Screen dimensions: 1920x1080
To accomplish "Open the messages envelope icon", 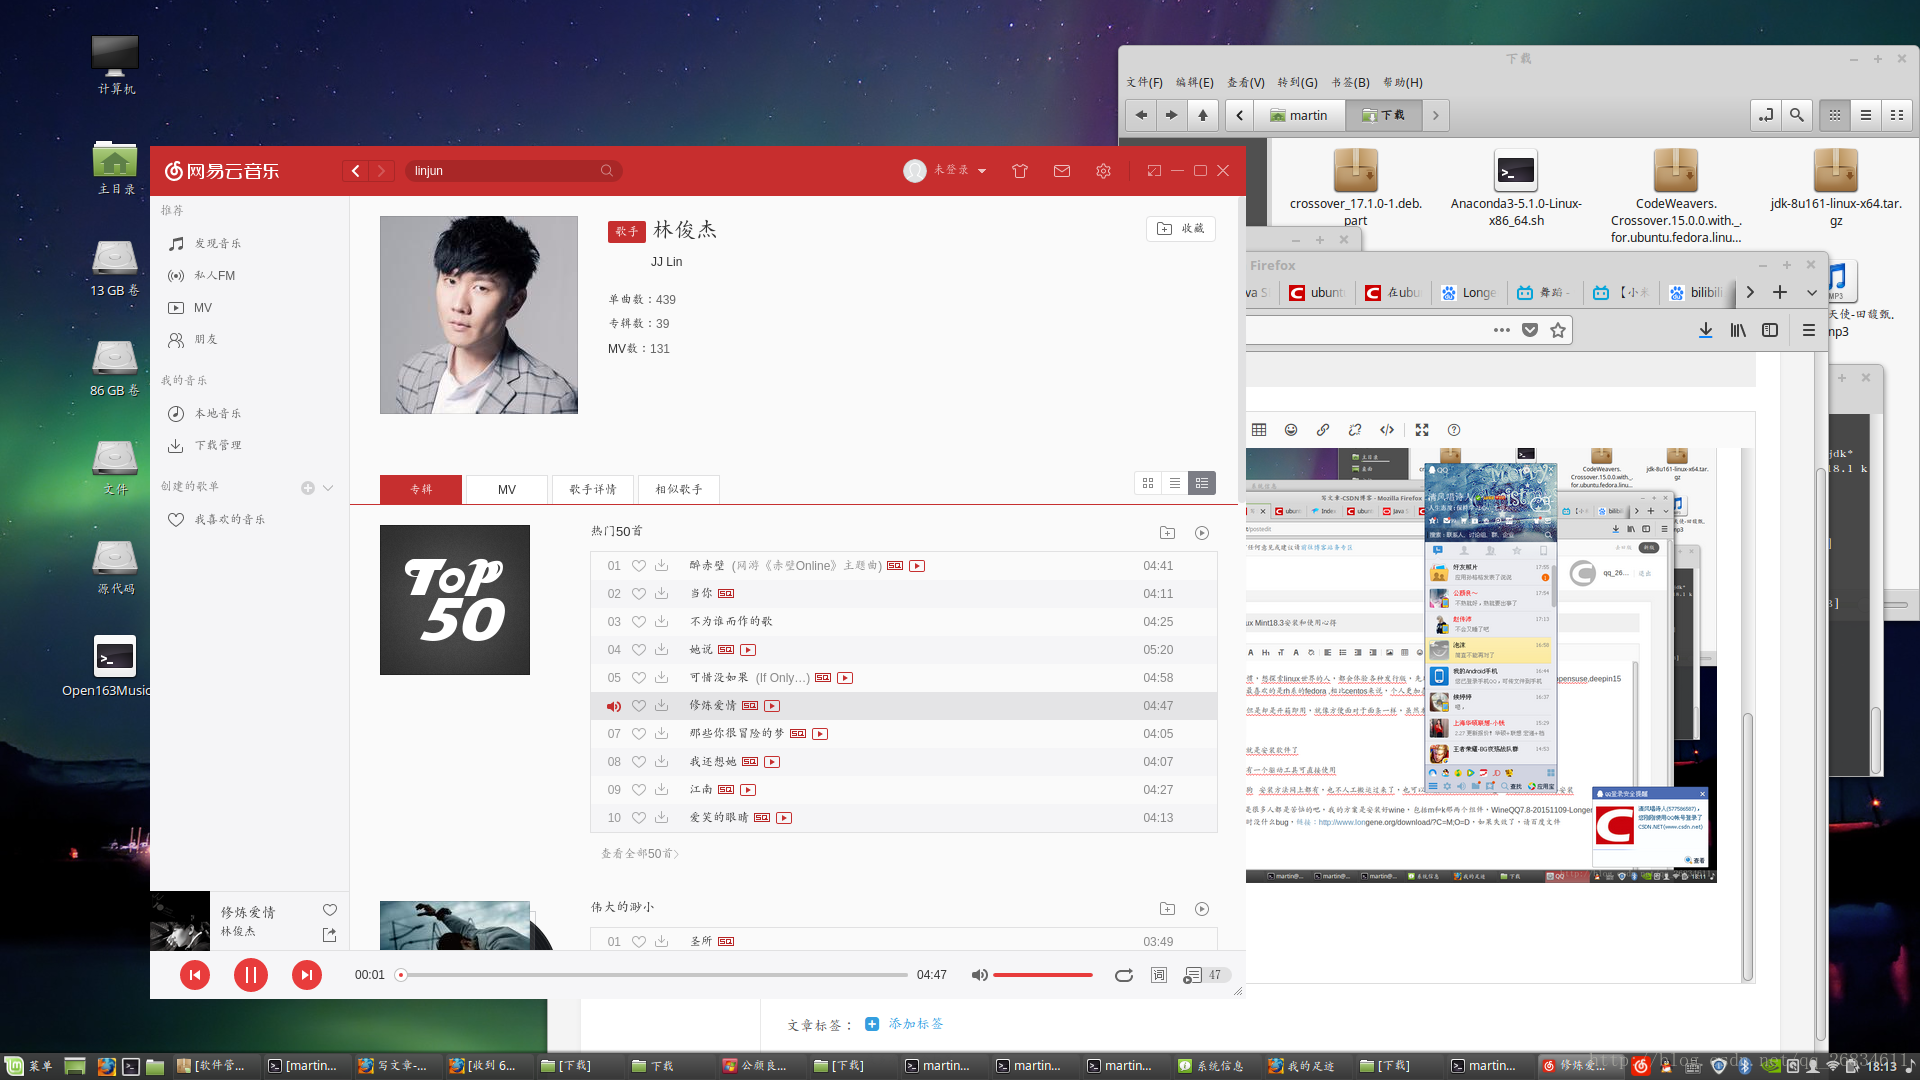I will pos(1062,171).
